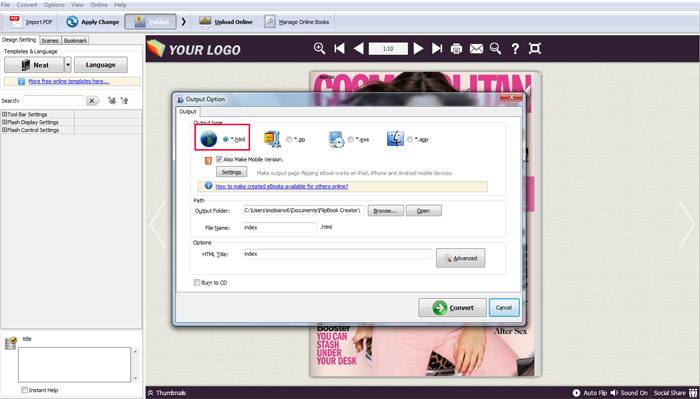The height and width of the screenshot is (399, 700).
Task: Click the Language button
Action: tap(100, 65)
